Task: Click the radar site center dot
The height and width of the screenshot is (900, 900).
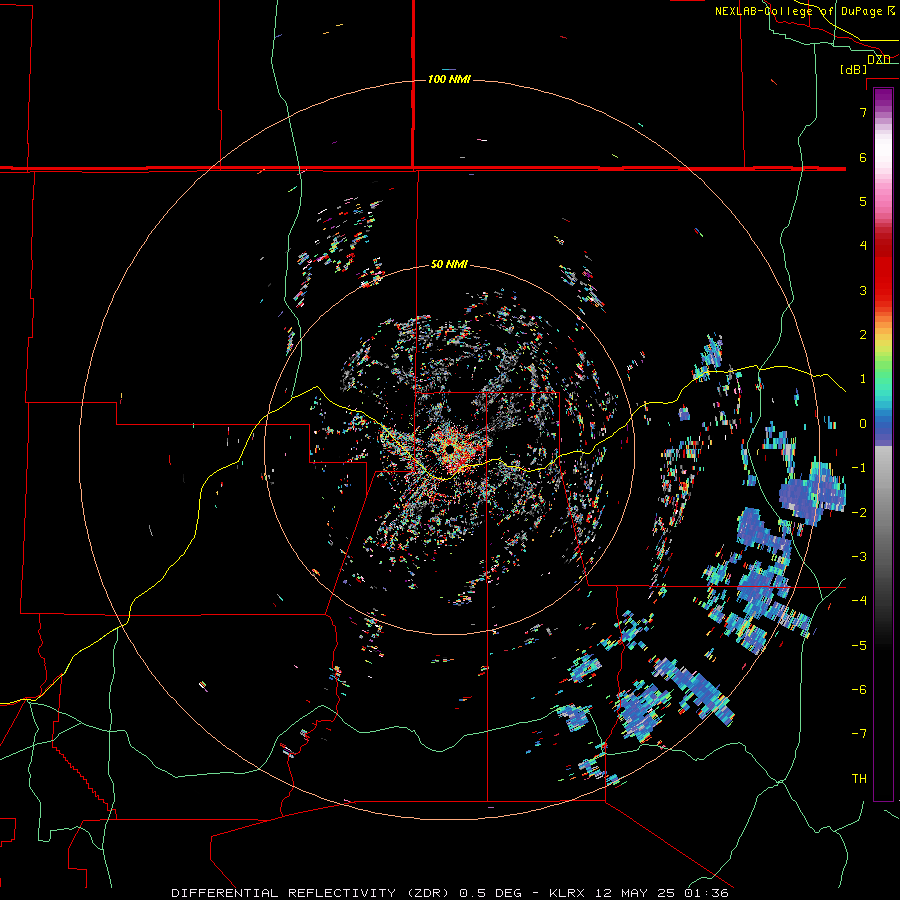Action: [450, 448]
